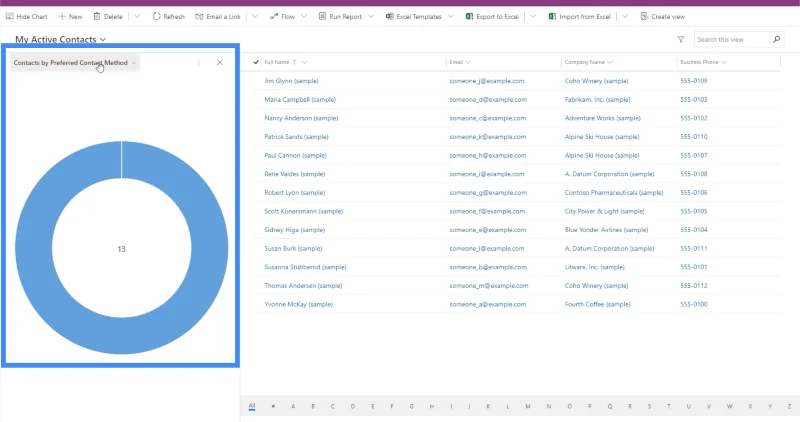Viewport: 800px width, 422px height.
Task: Click the Hide Chart button
Action: coord(27,16)
